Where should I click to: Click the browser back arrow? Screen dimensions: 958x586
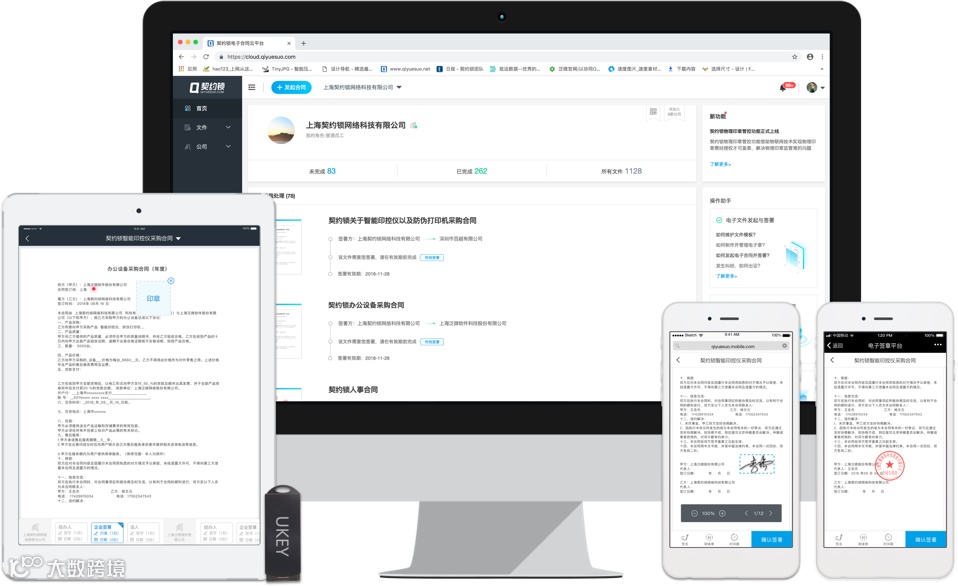[x=181, y=56]
